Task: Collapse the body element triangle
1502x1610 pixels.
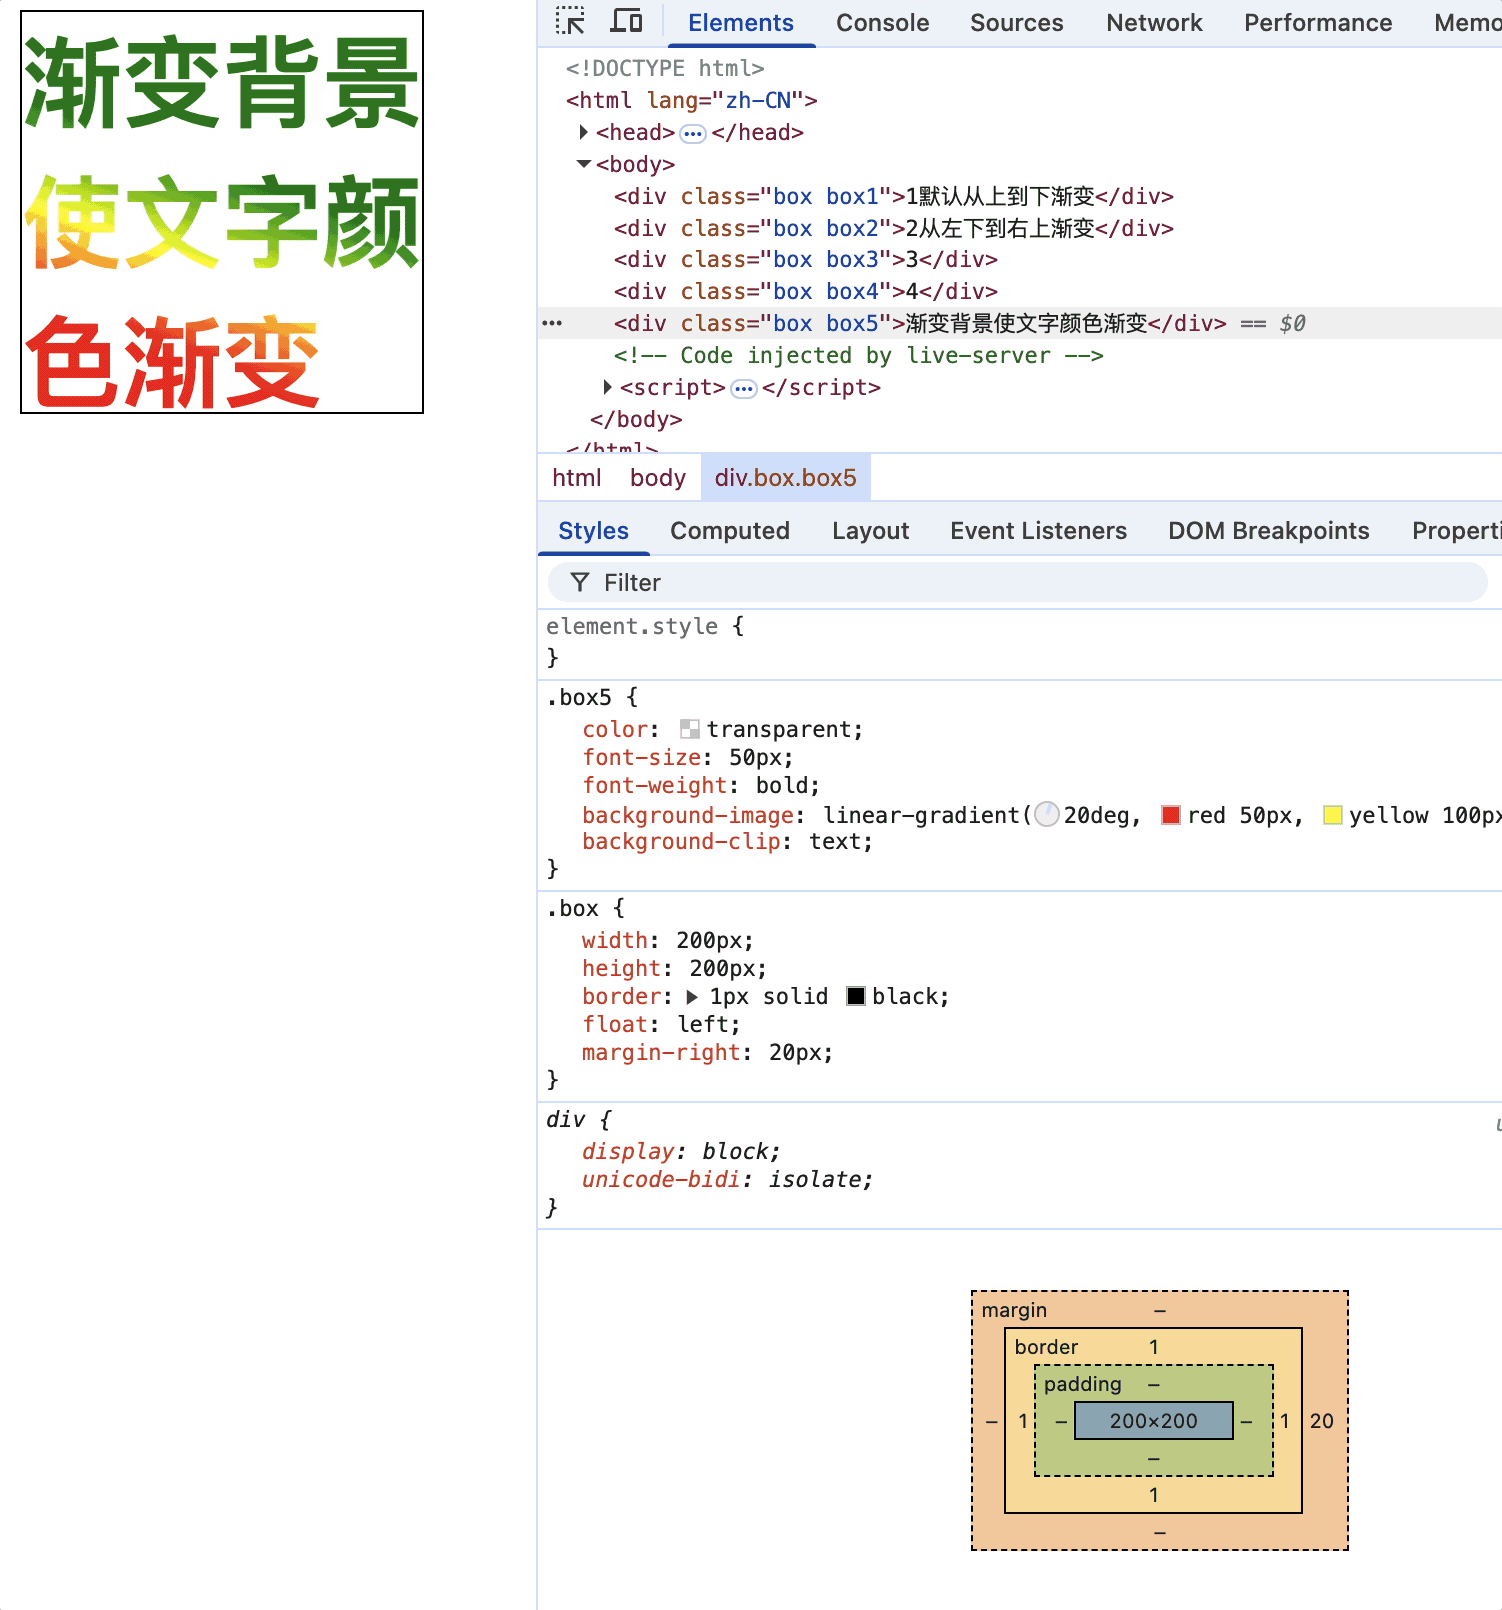Action: (x=584, y=164)
